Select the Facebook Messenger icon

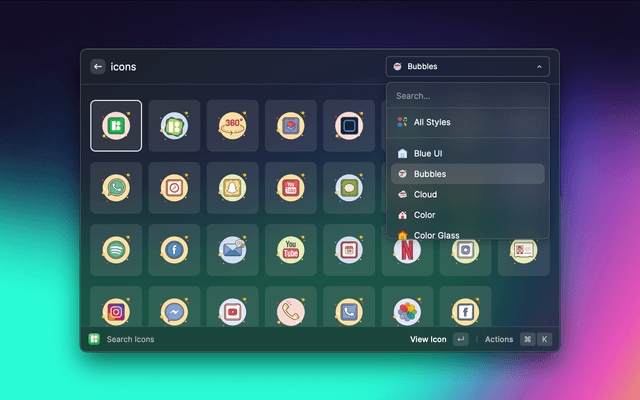click(x=174, y=311)
